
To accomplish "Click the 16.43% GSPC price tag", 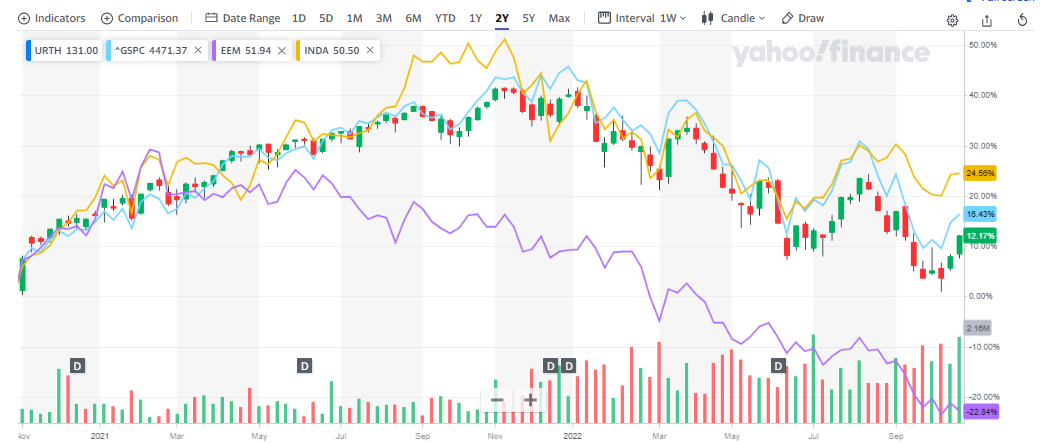I will pos(979,214).
